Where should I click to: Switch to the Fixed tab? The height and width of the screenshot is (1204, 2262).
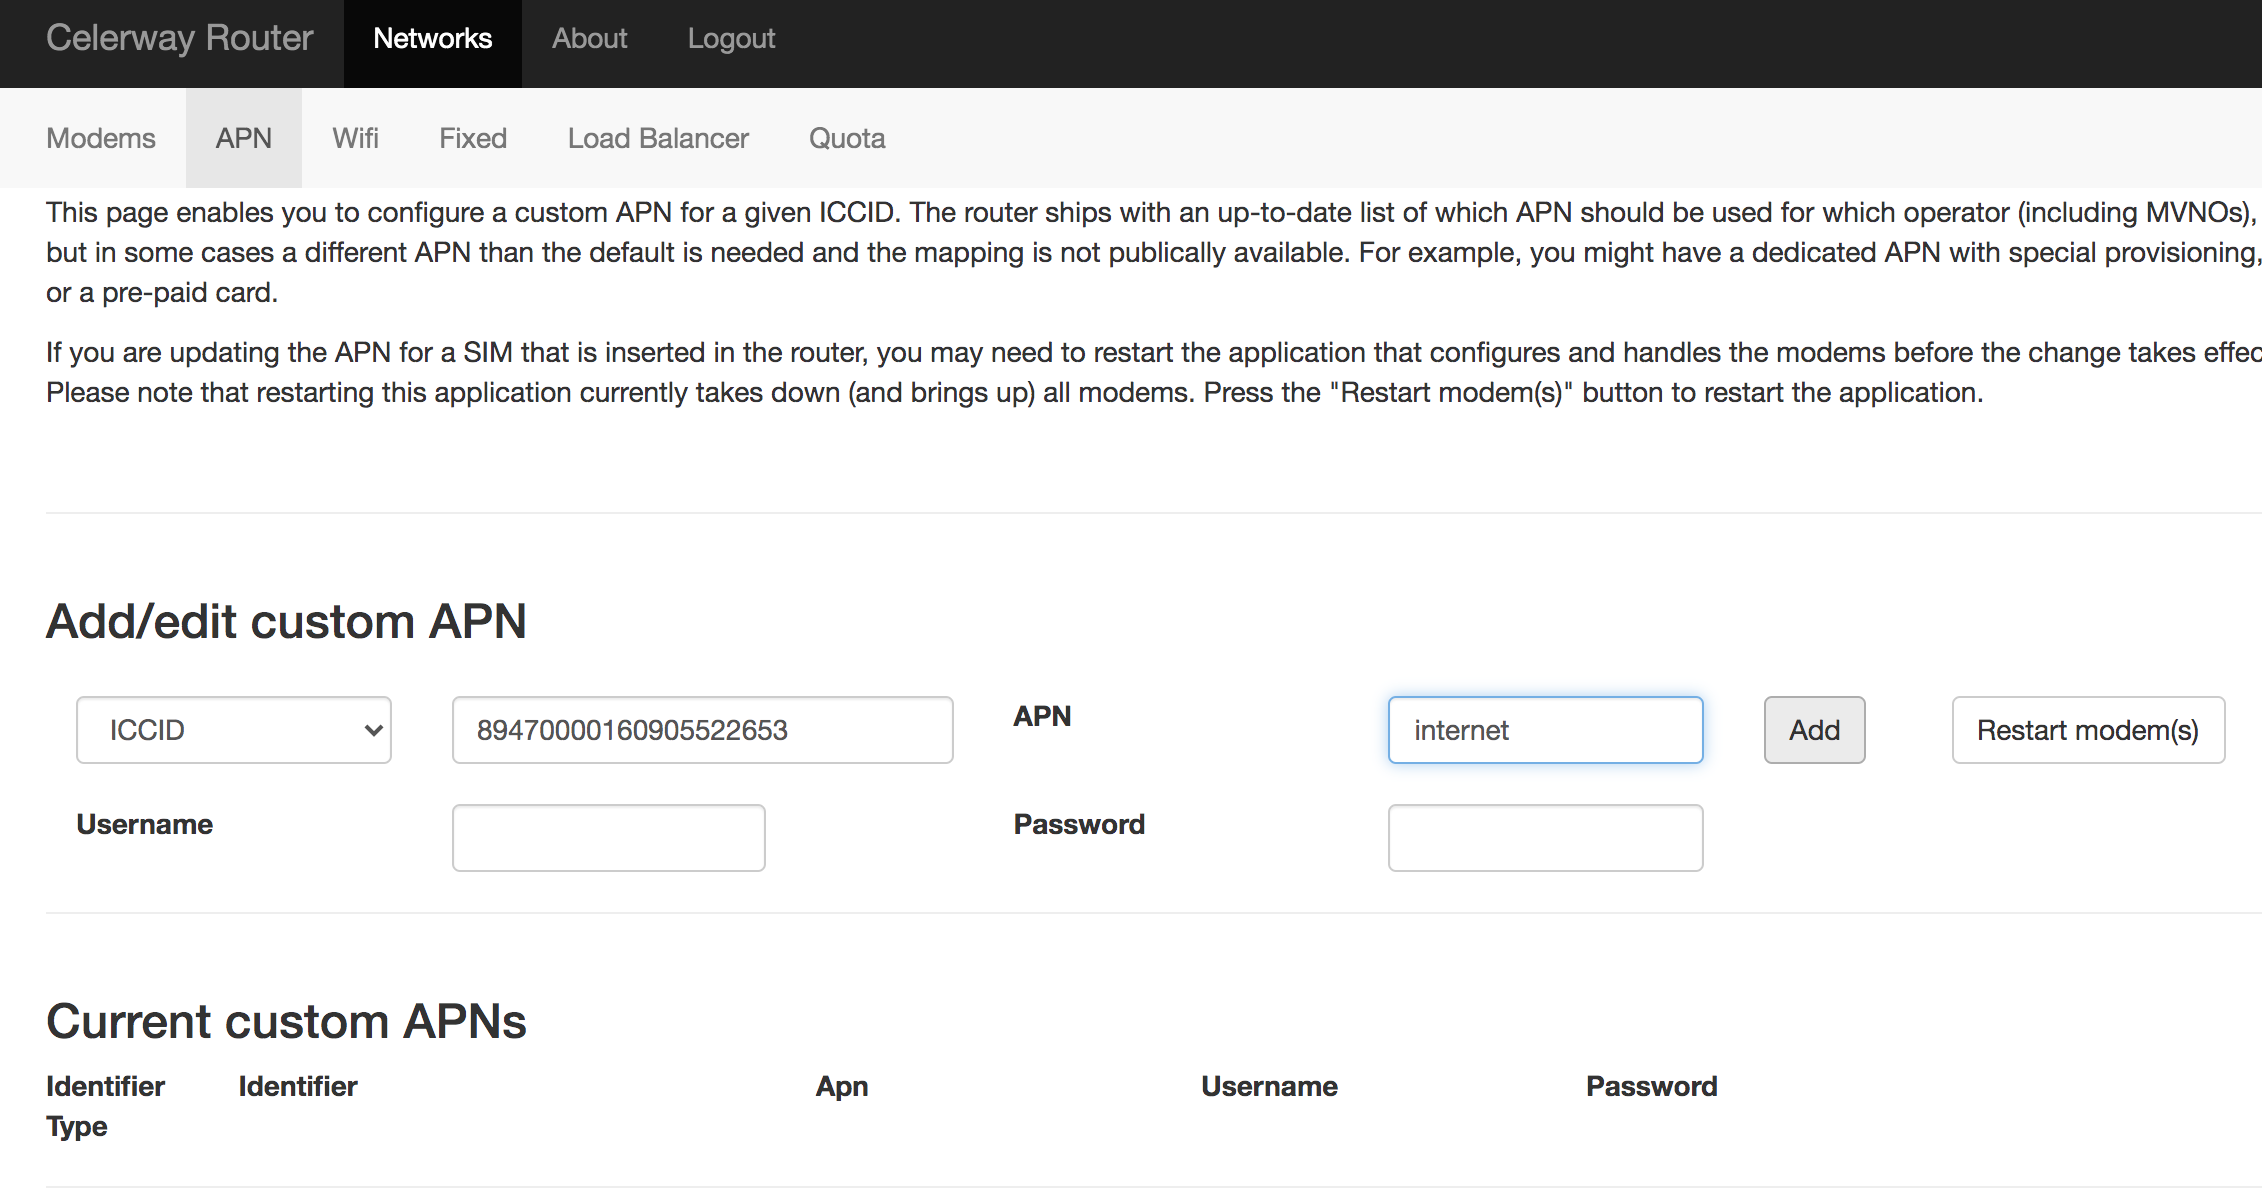pyautogui.click(x=473, y=138)
